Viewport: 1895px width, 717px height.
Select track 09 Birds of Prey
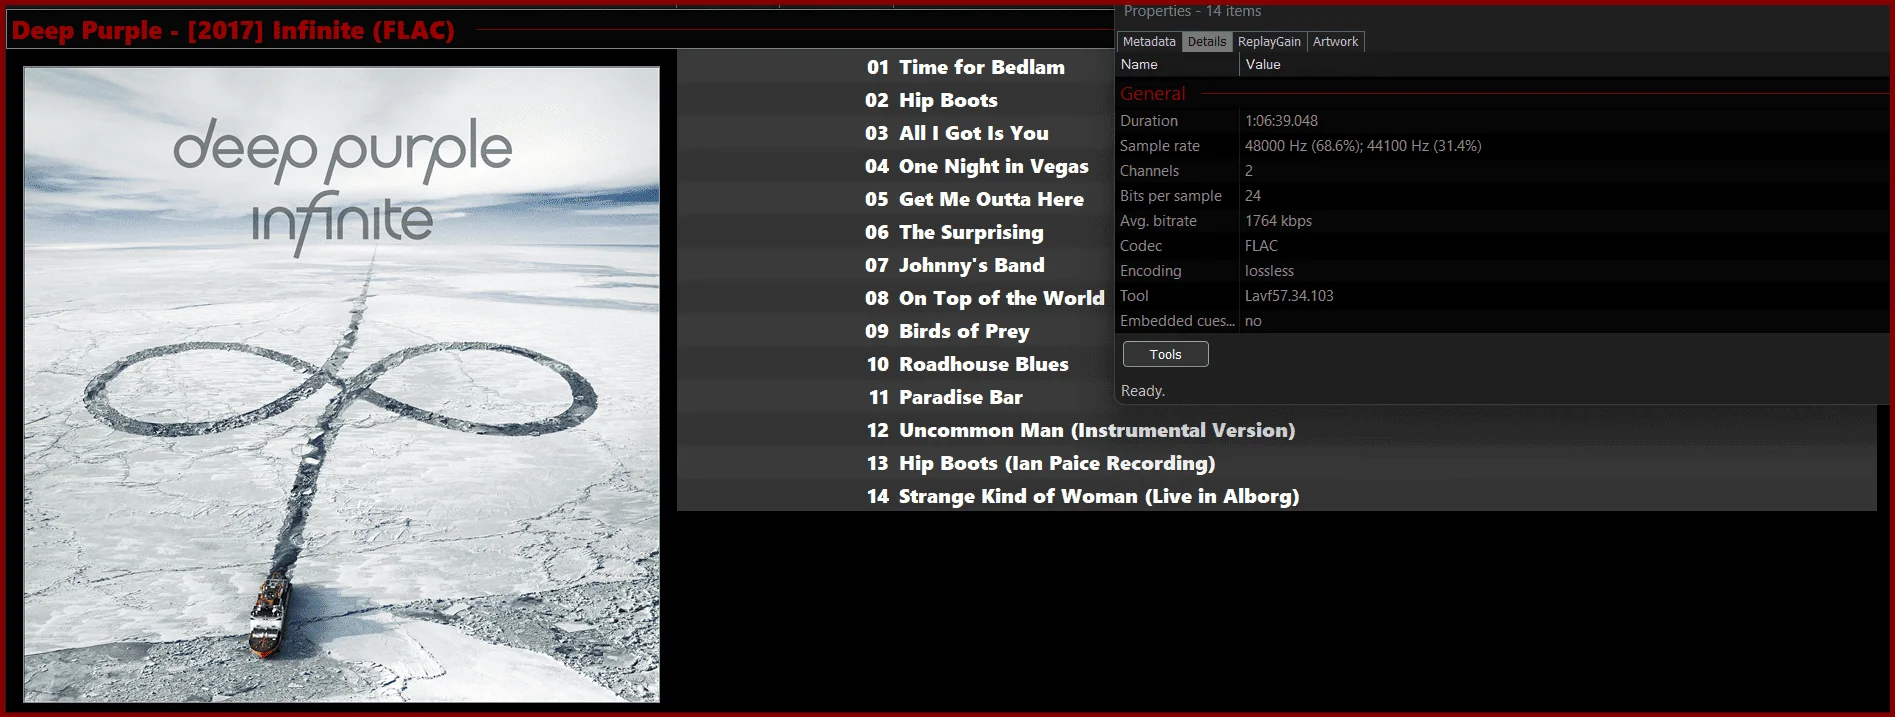(x=947, y=331)
